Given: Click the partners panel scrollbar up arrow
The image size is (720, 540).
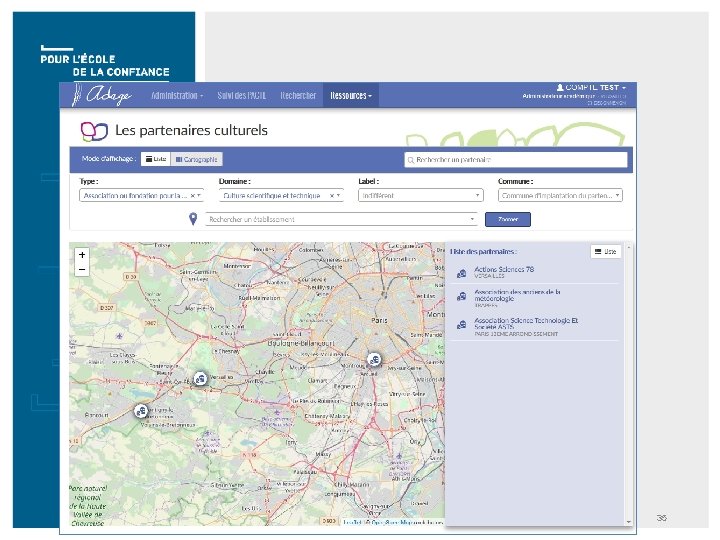Looking at the screenshot, I should point(629,248).
